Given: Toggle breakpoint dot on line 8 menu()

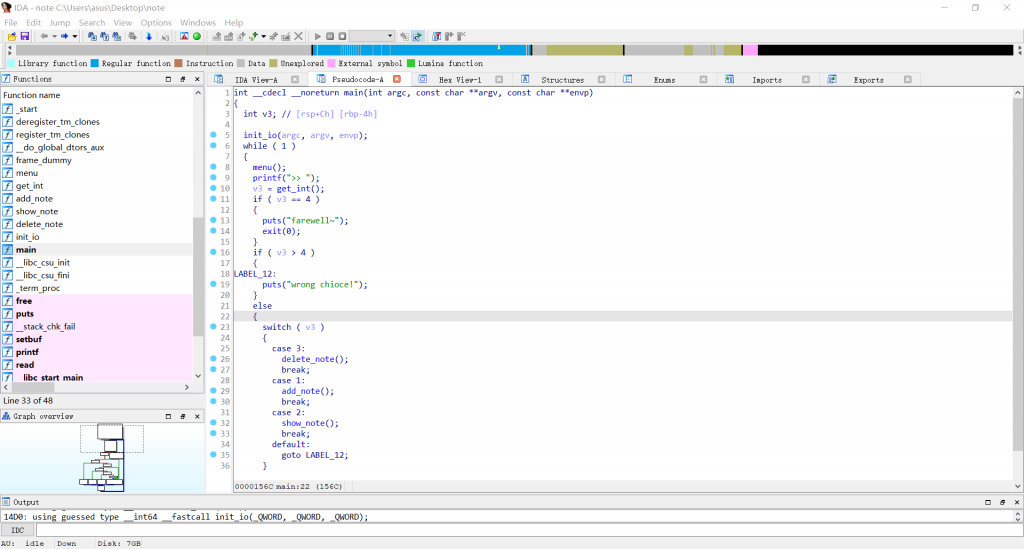Looking at the screenshot, I should (x=214, y=167).
